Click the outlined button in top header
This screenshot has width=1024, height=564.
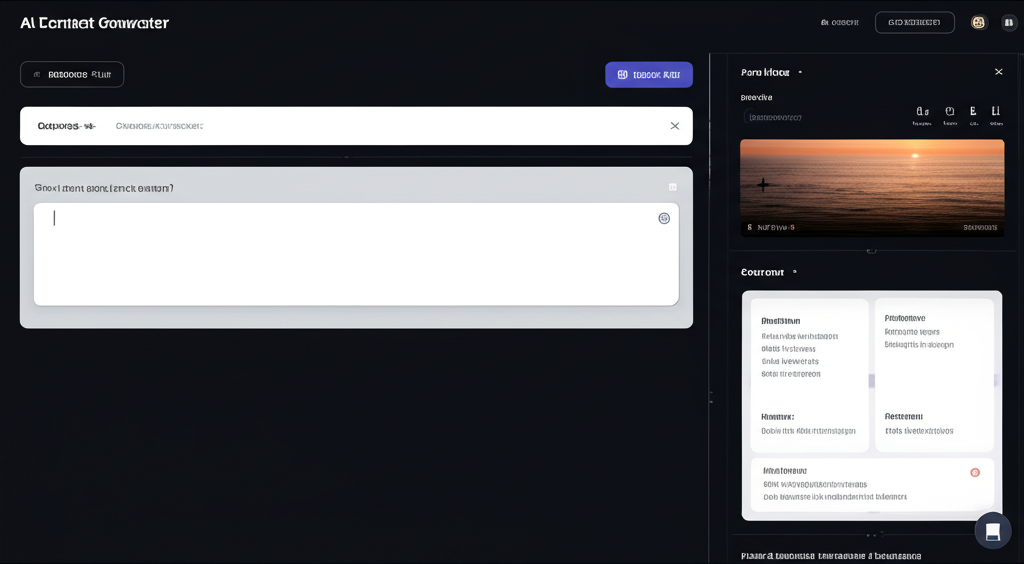pos(914,22)
